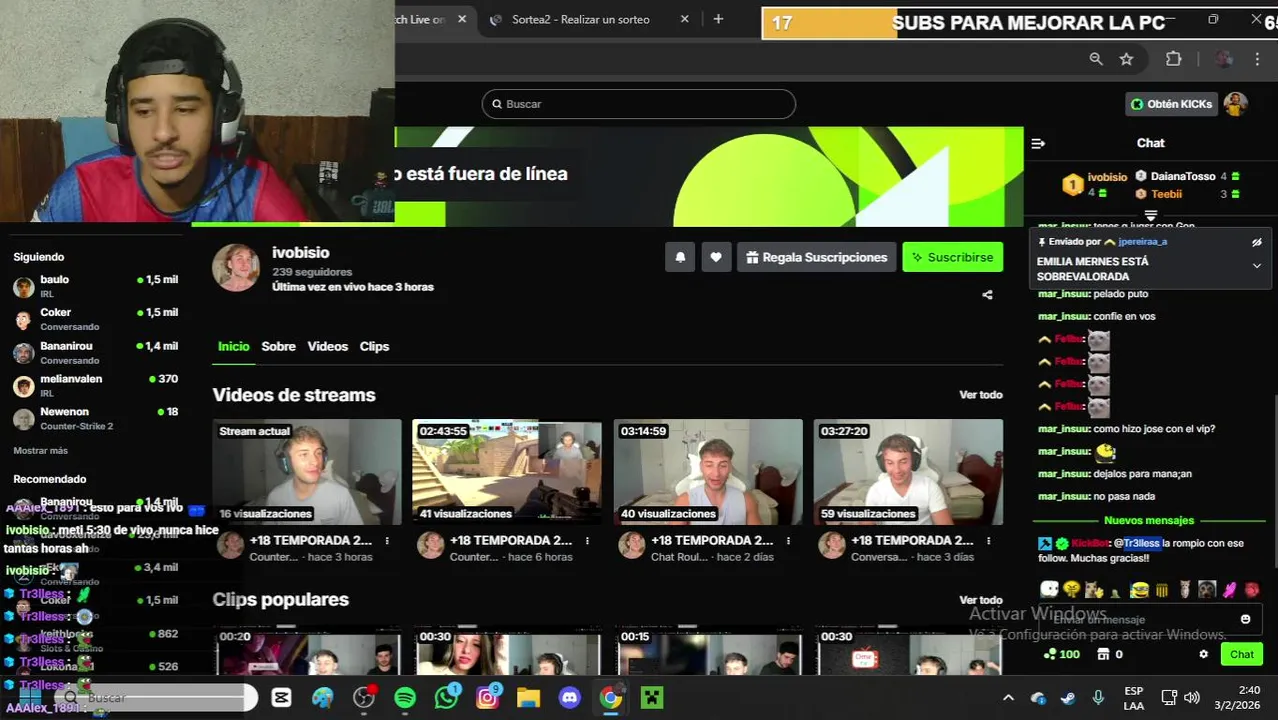
Task: Switch to the Inicio tab
Action: pyautogui.click(x=233, y=346)
